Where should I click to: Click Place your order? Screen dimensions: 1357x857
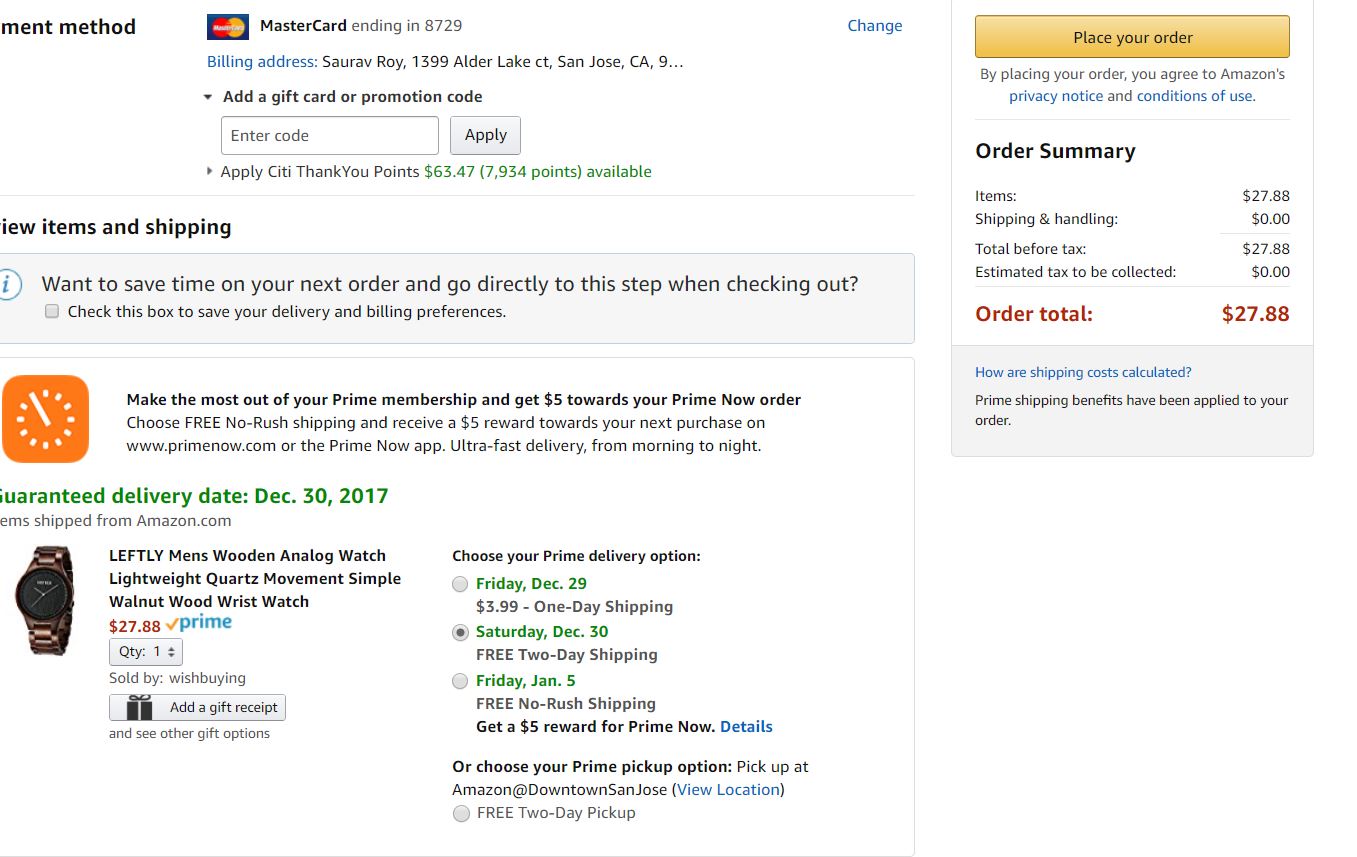coord(1131,37)
